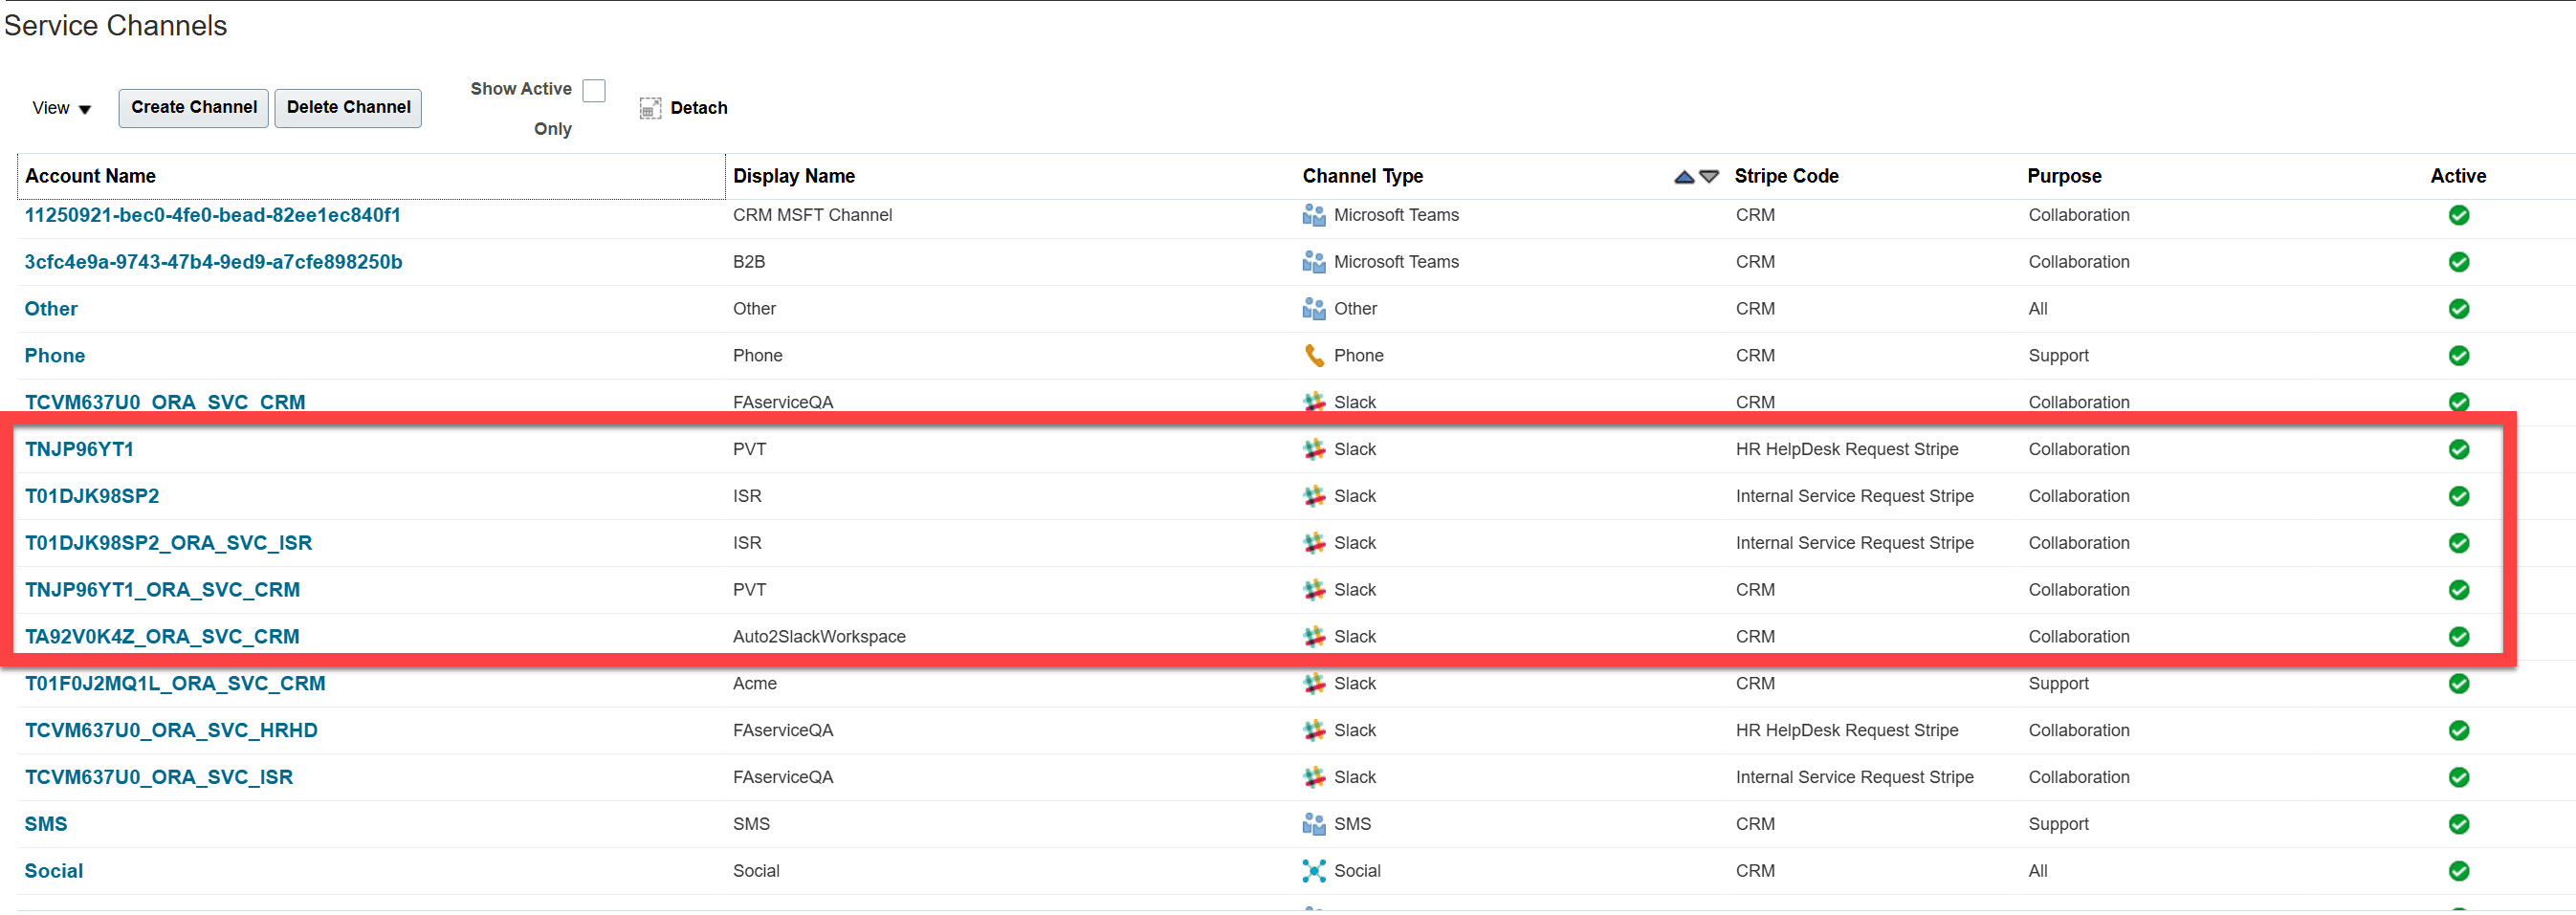Click the Create Channel button
The width and height of the screenshot is (2576, 915).
click(194, 108)
